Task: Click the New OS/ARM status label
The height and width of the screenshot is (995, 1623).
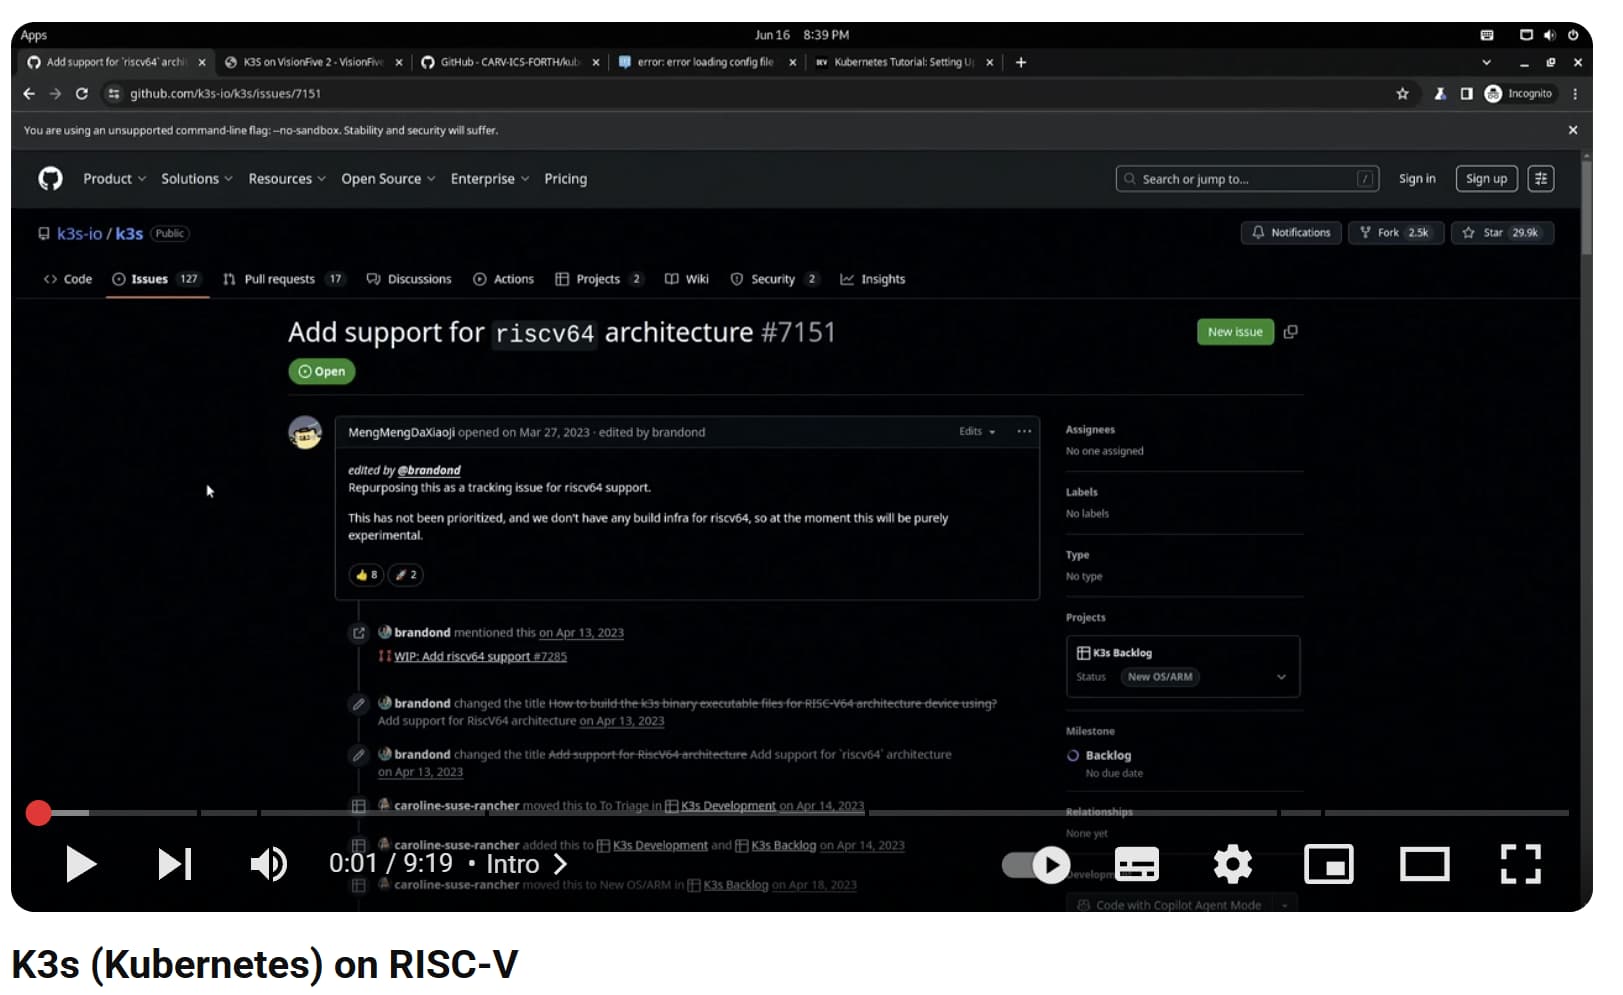Action: (x=1160, y=677)
